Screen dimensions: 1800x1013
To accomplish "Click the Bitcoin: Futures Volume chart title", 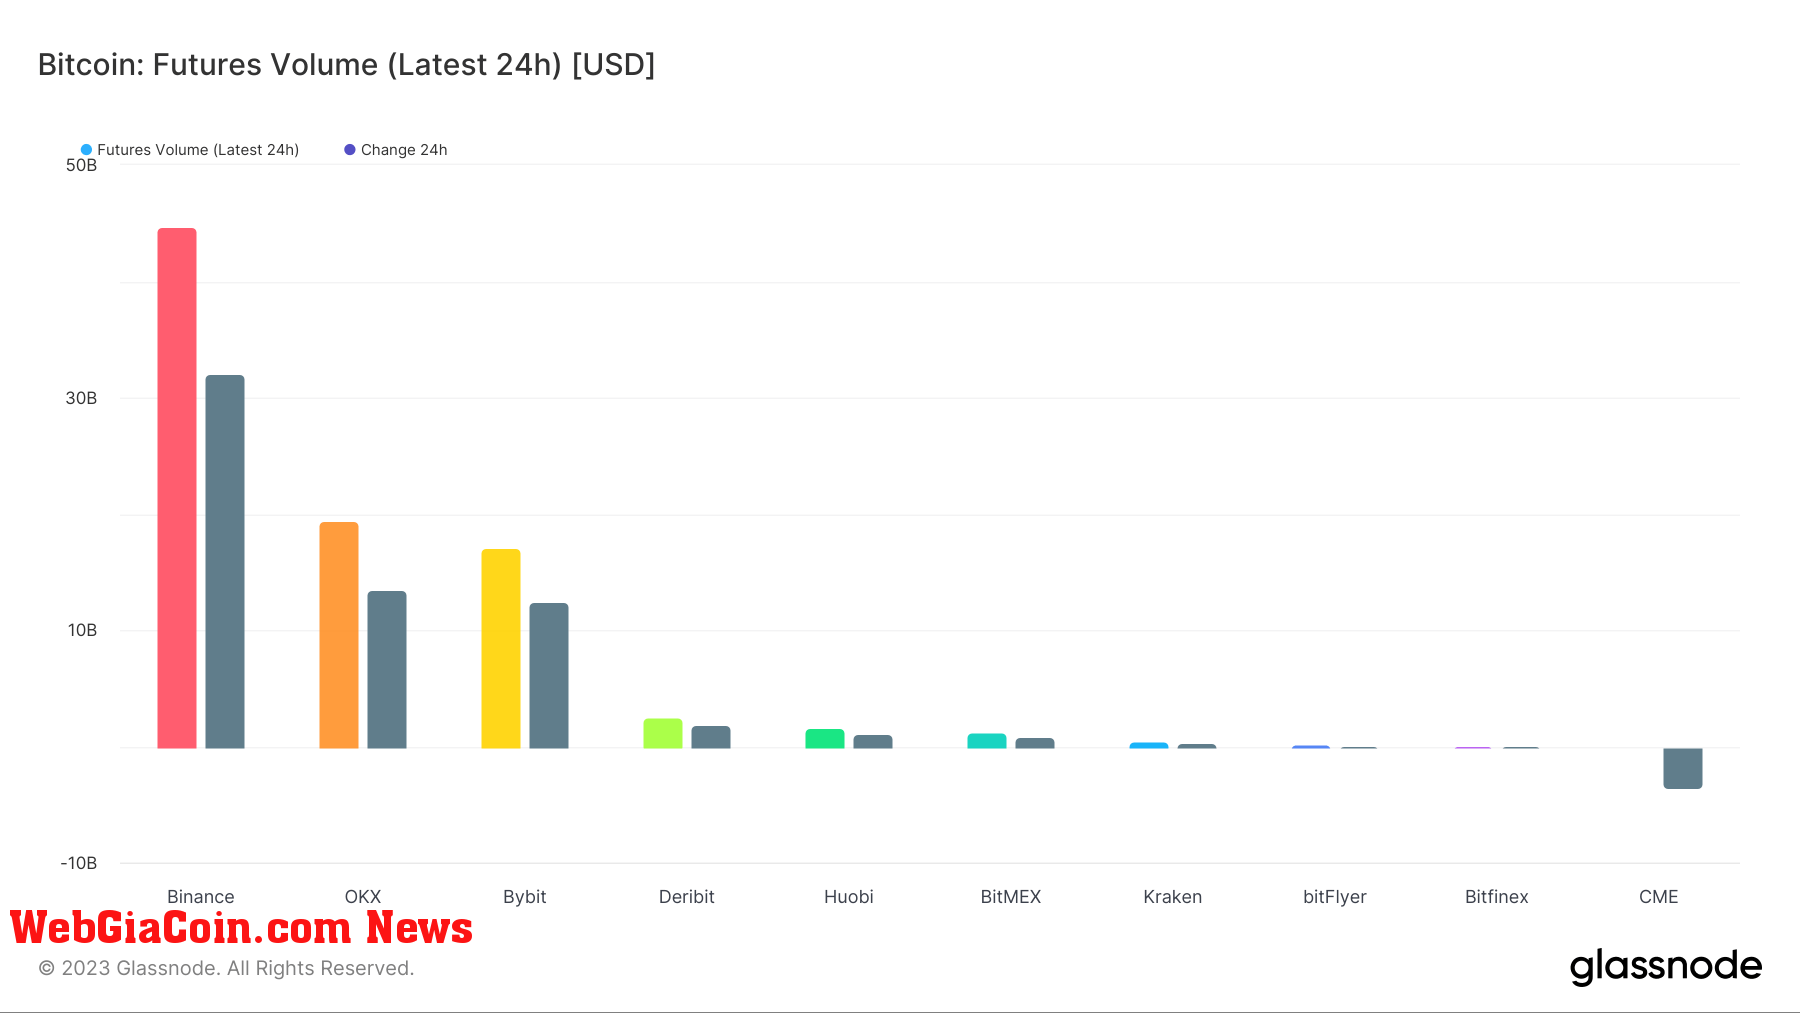I will tap(347, 65).
